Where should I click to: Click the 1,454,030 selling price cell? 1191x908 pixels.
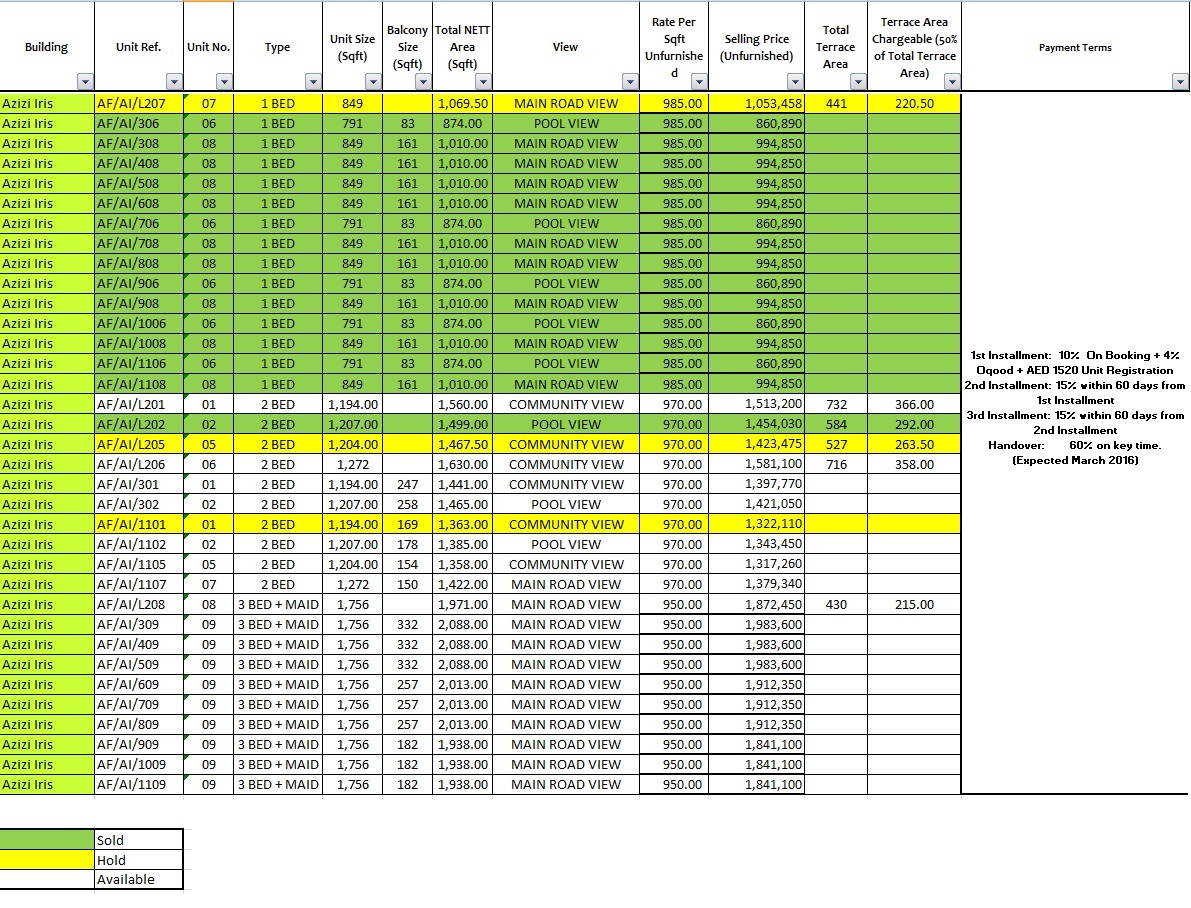click(x=757, y=424)
